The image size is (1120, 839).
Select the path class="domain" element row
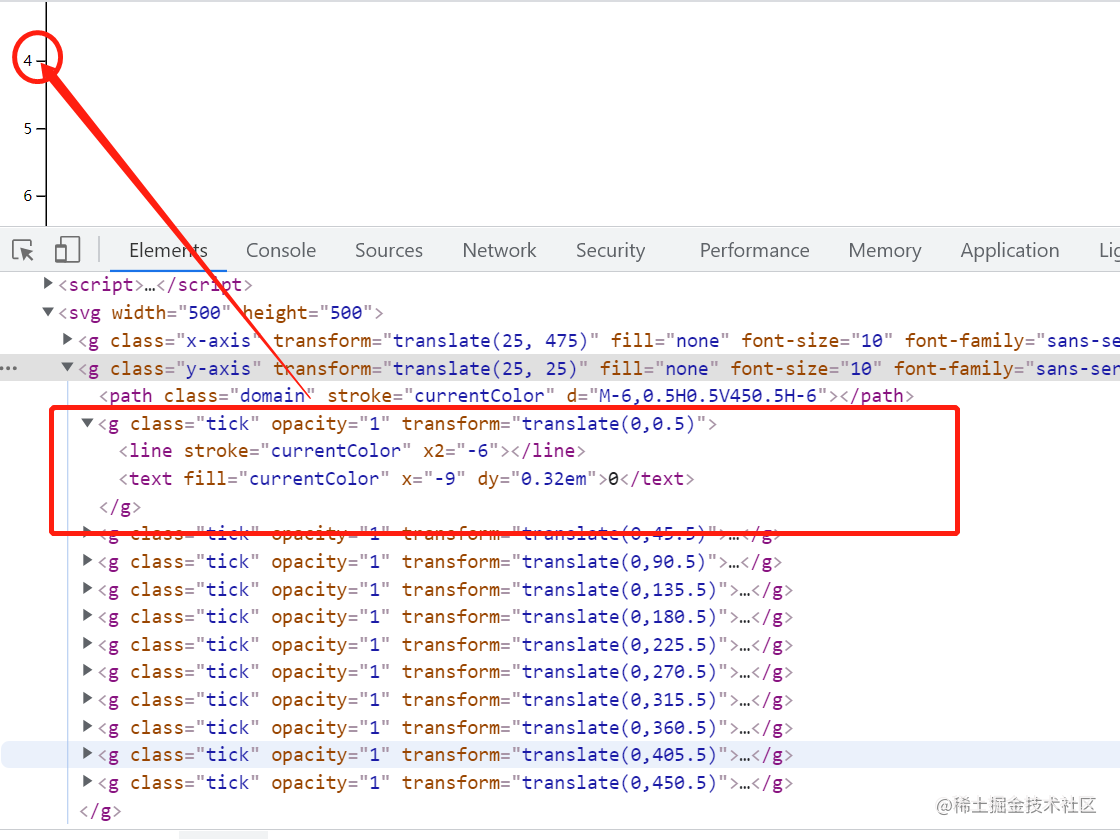pos(506,396)
